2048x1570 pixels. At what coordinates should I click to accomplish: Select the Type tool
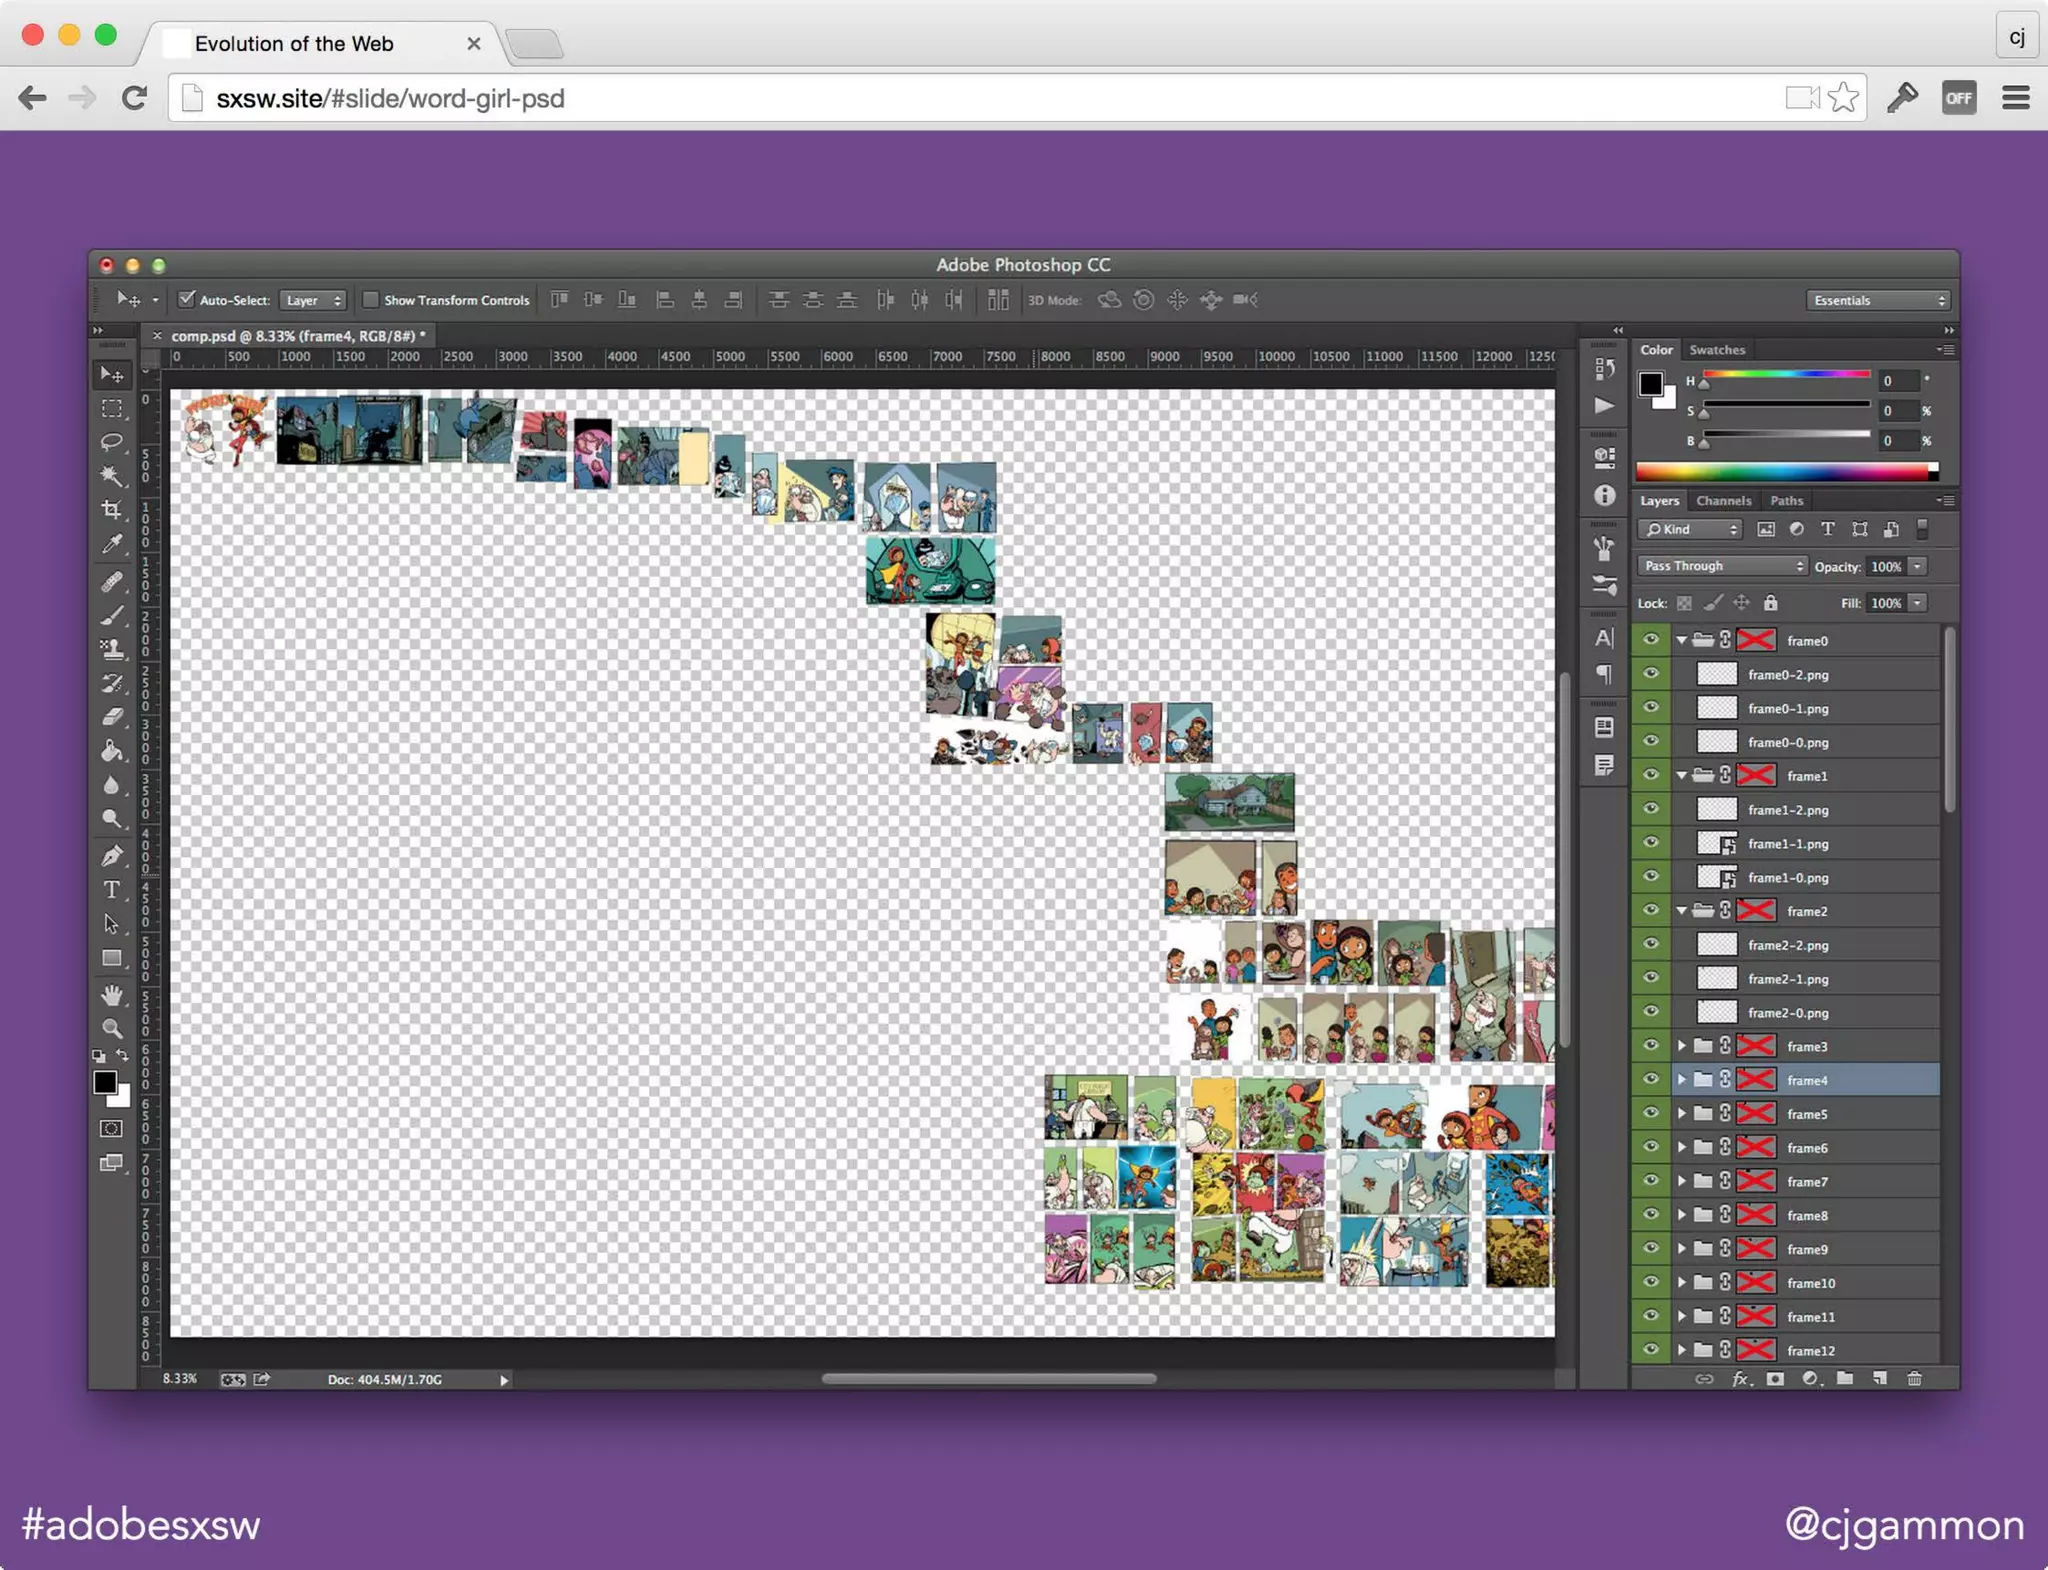click(x=112, y=890)
